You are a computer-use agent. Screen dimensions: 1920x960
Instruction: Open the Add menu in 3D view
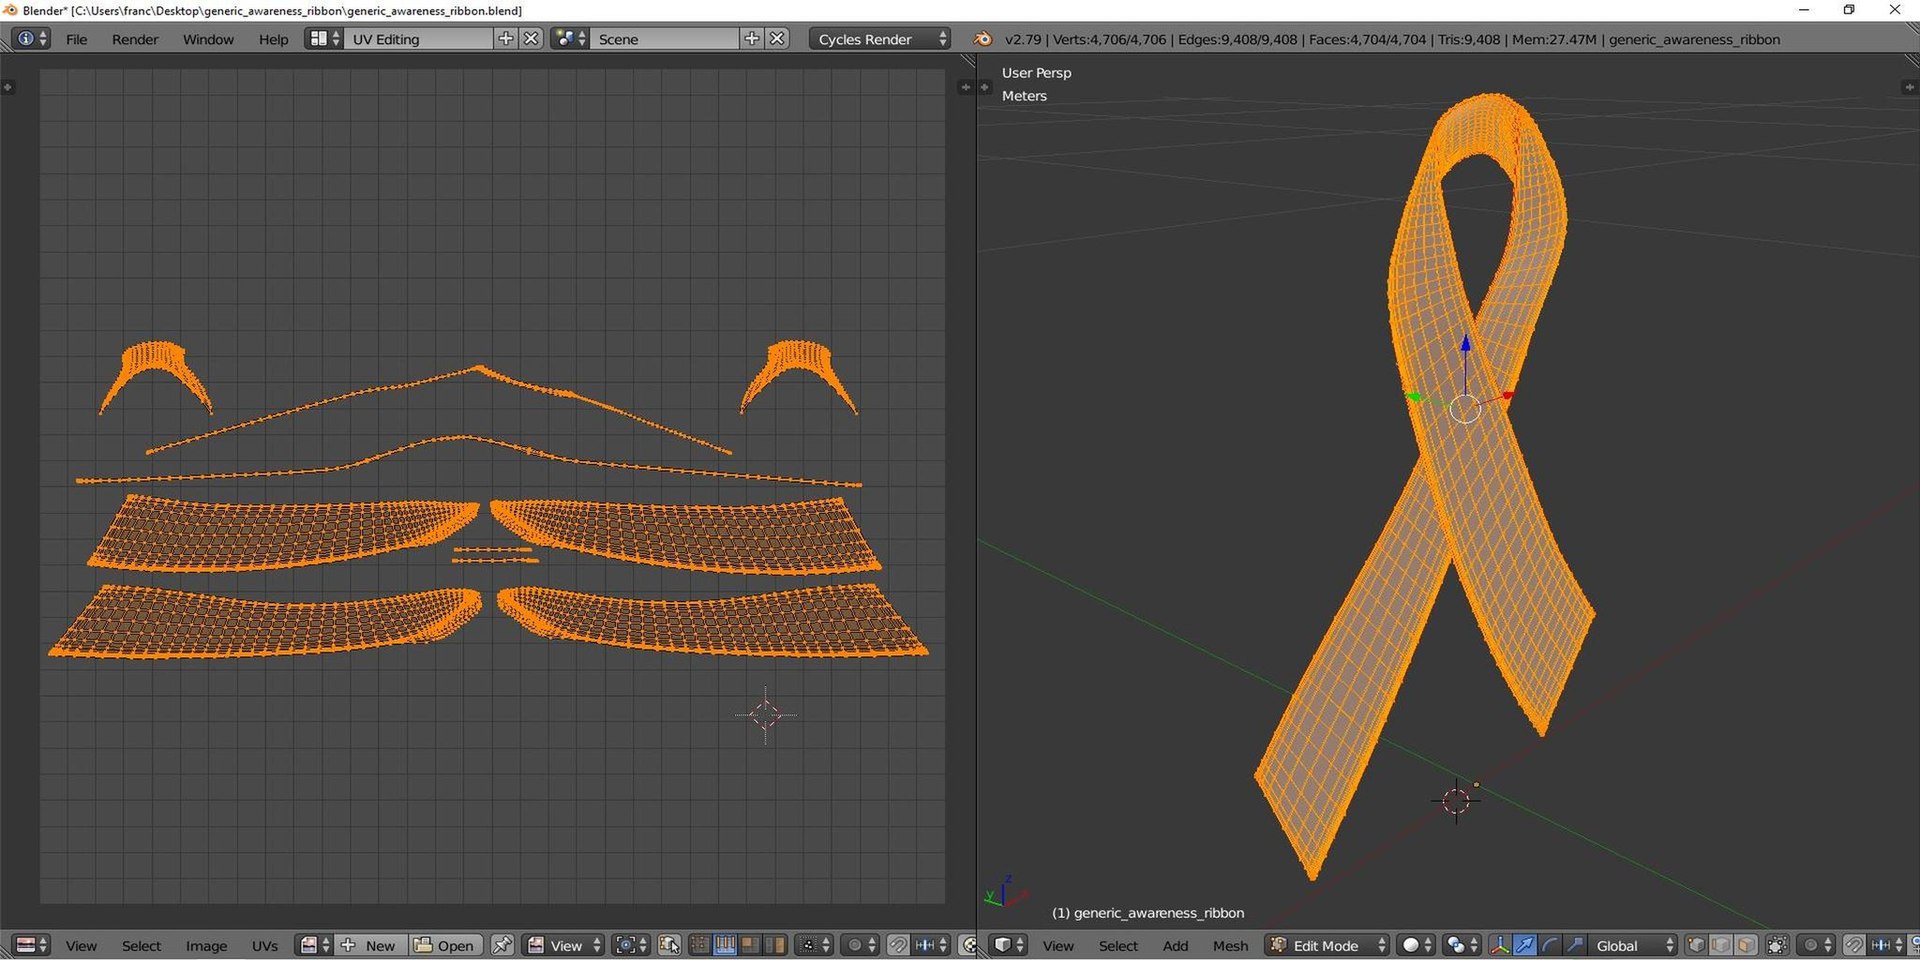pyautogui.click(x=1175, y=945)
